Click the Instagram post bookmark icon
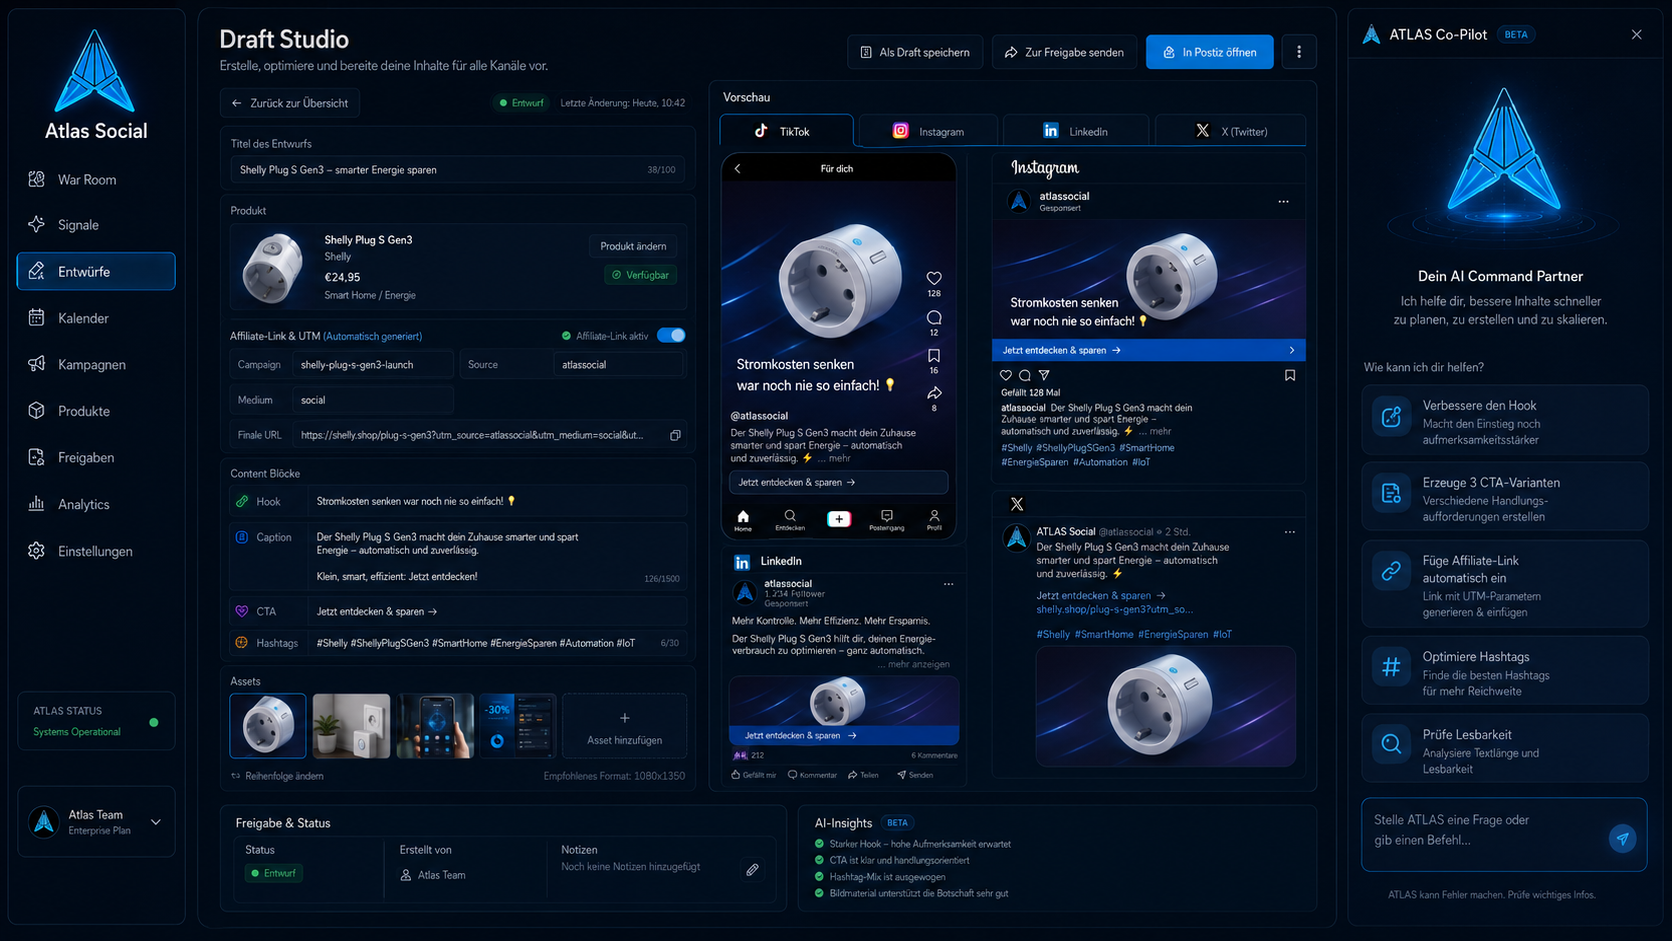The height and width of the screenshot is (941, 1672). click(1290, 376)
